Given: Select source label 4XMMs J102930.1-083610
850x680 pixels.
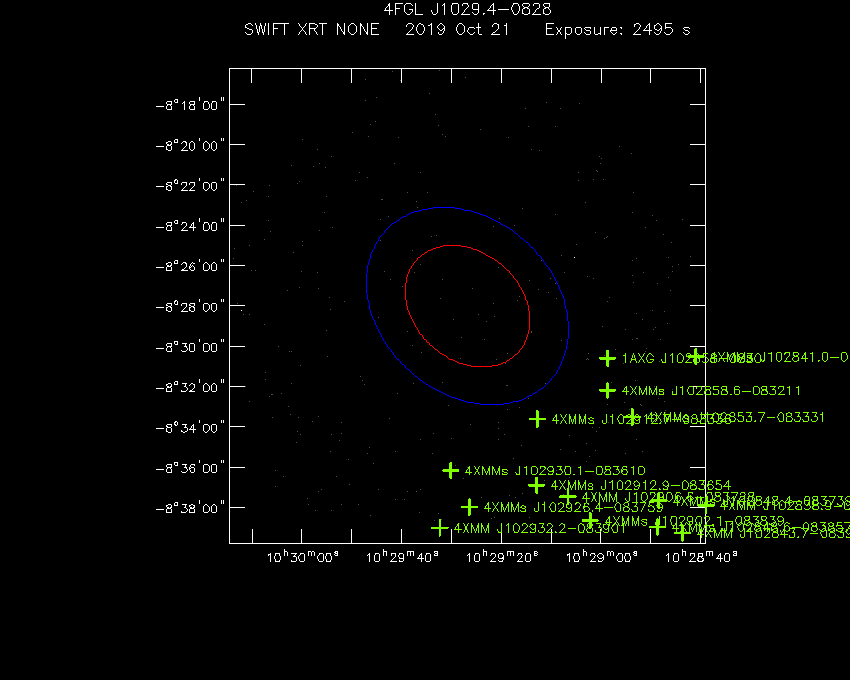Looking at the screenshot, I should (x=555, y=471).
